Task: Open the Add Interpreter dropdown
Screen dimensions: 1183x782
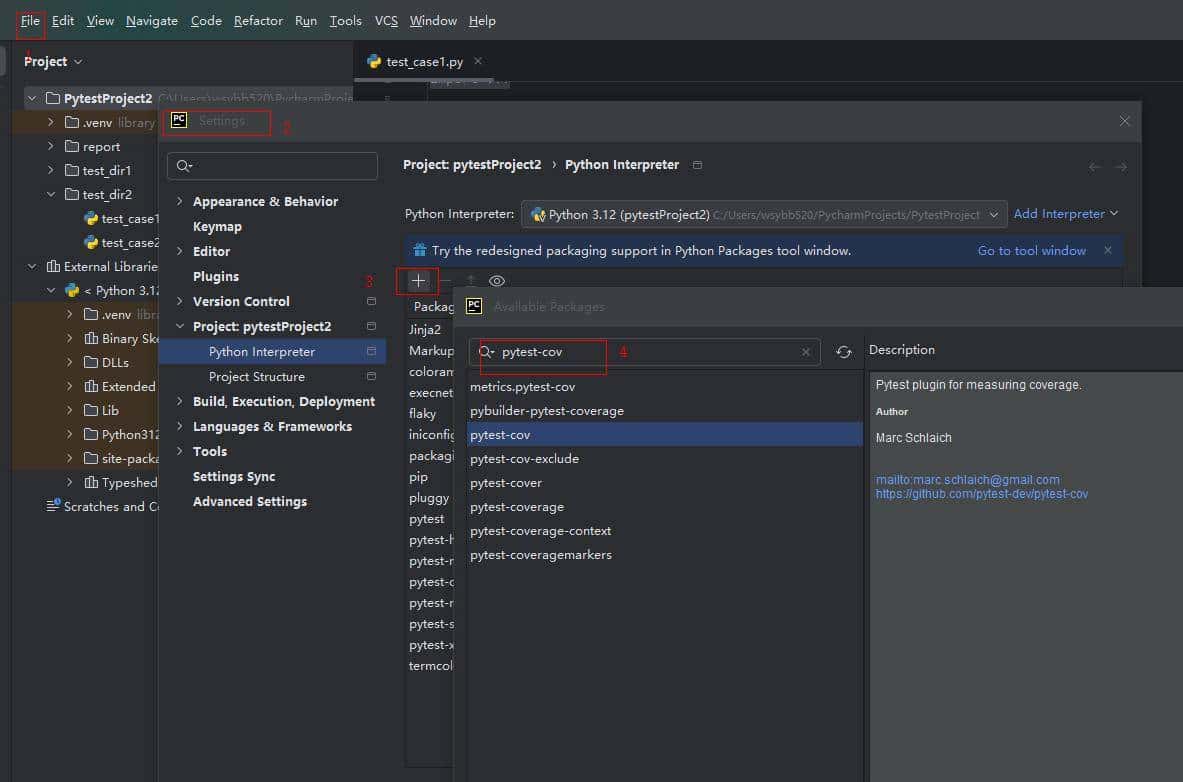Action: (1065, 214)
